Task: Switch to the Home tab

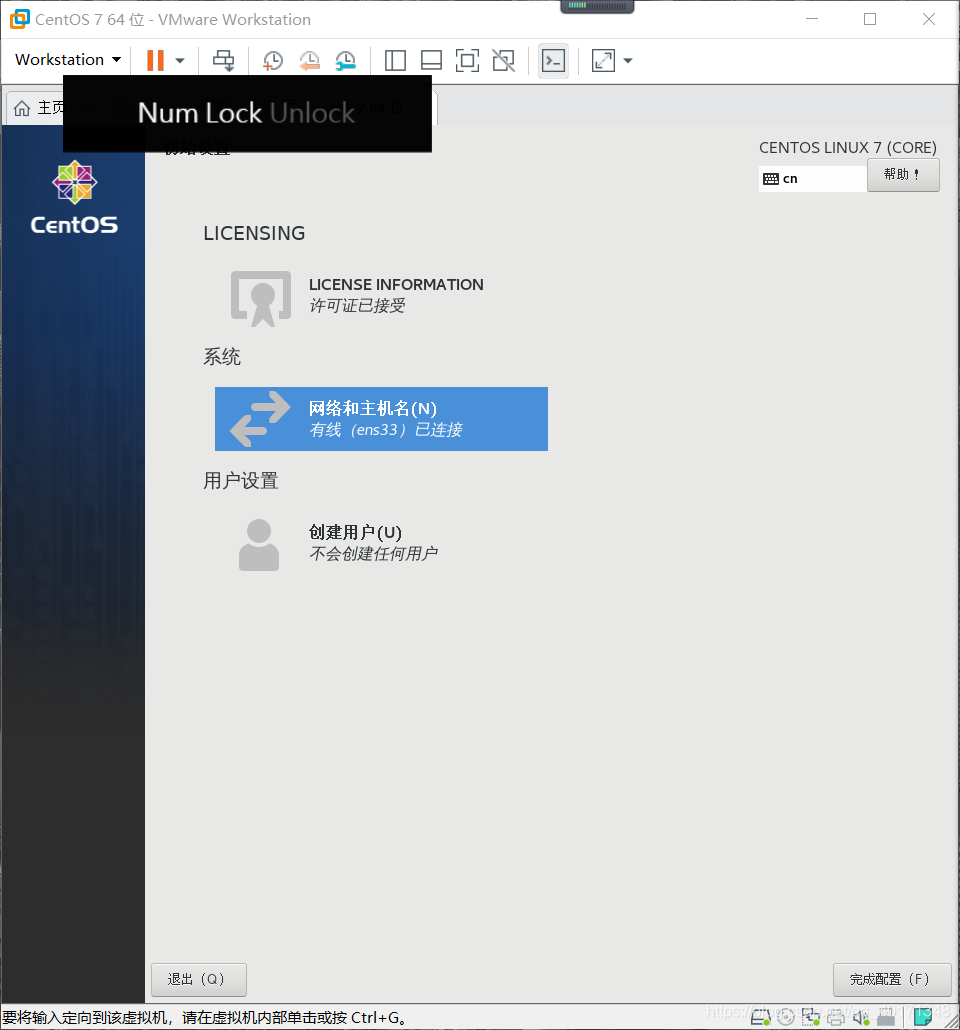Action: tap(38, 108)
